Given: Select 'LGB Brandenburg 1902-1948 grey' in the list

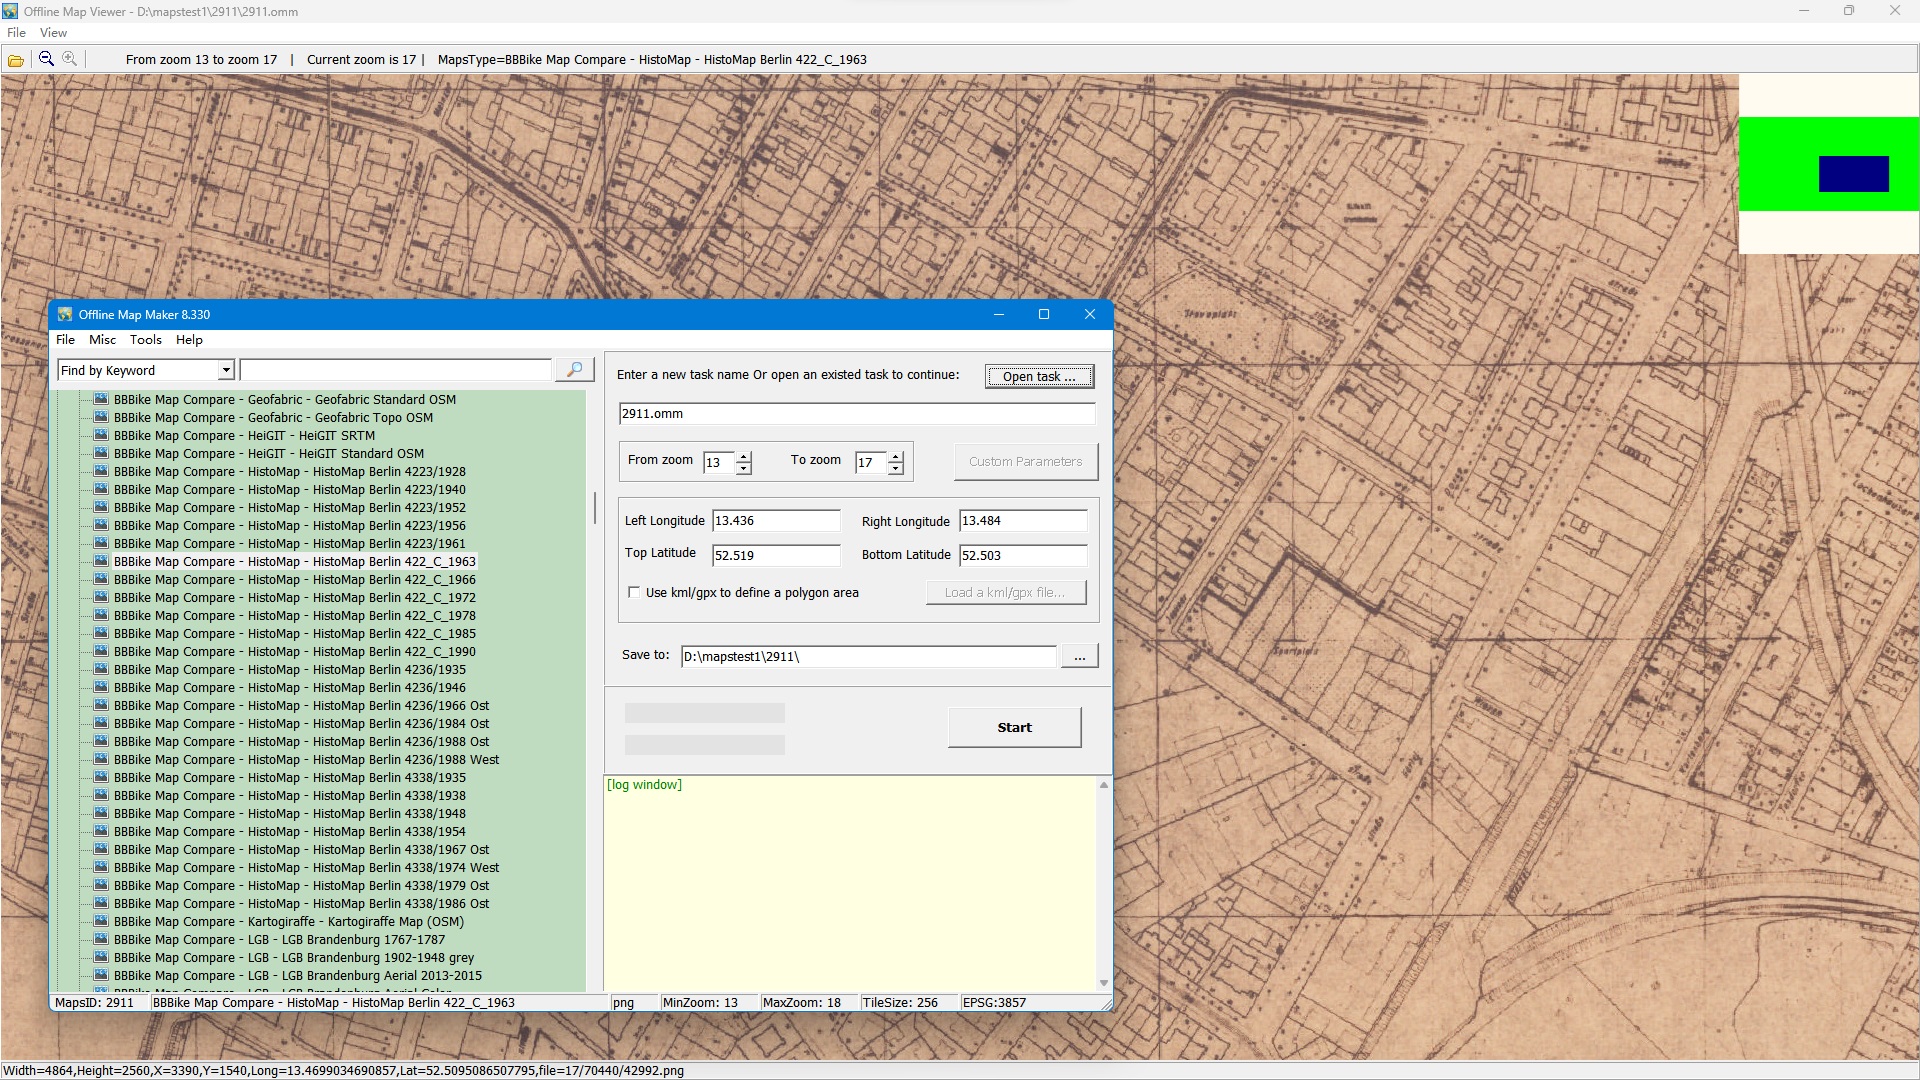Looking at the screenshot, I should (294, 957).
